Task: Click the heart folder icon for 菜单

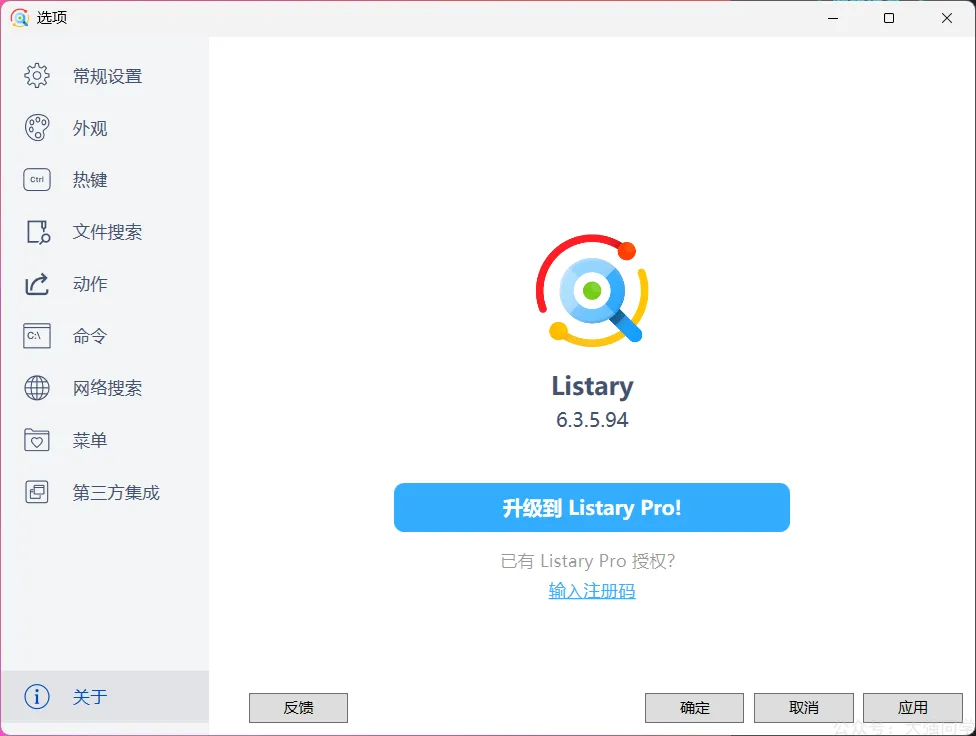Action: click(37, 440)
